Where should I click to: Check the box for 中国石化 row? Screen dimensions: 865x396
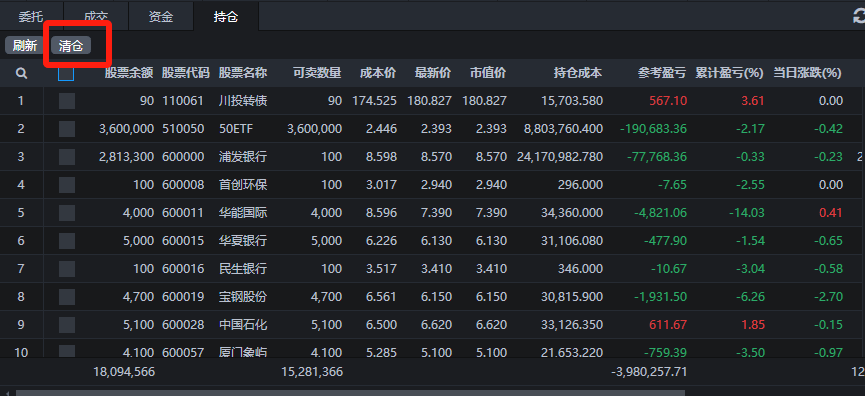click(x=67, y=325)
